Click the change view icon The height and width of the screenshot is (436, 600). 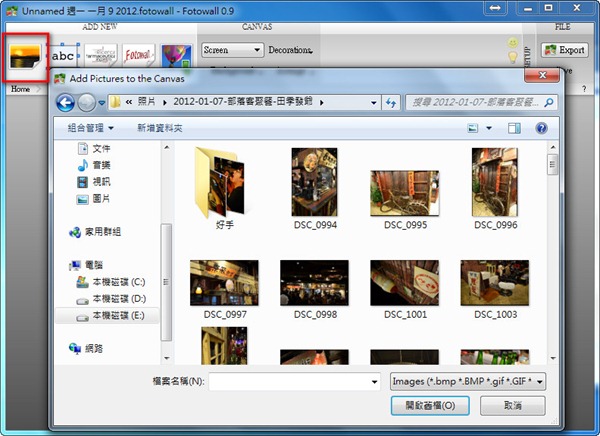[x=474, y=128]
